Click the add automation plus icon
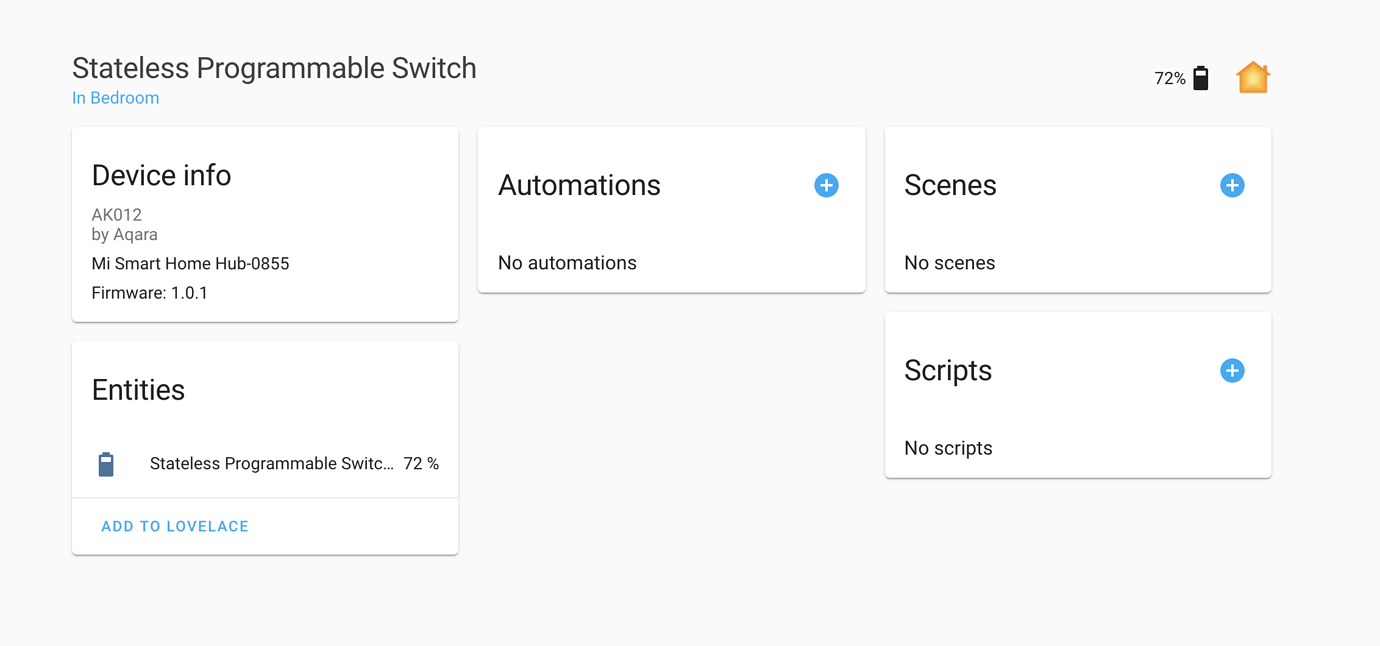1380x646 pixels. click(x=826, y=185)
